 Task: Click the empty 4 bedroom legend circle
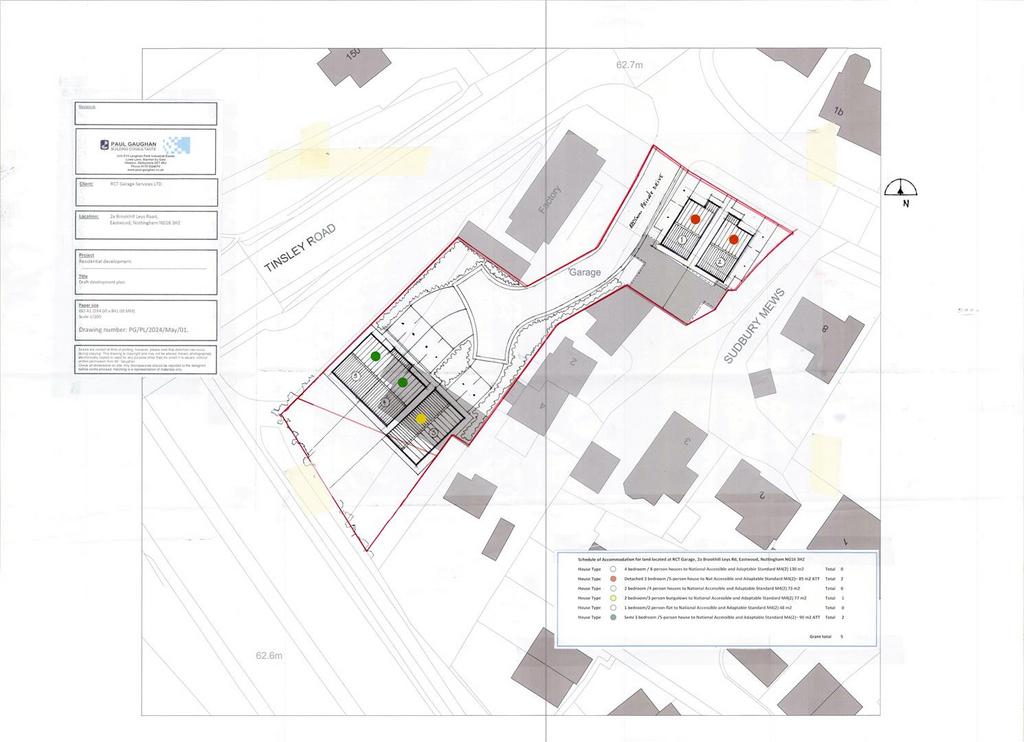click(x=614, y=569)
